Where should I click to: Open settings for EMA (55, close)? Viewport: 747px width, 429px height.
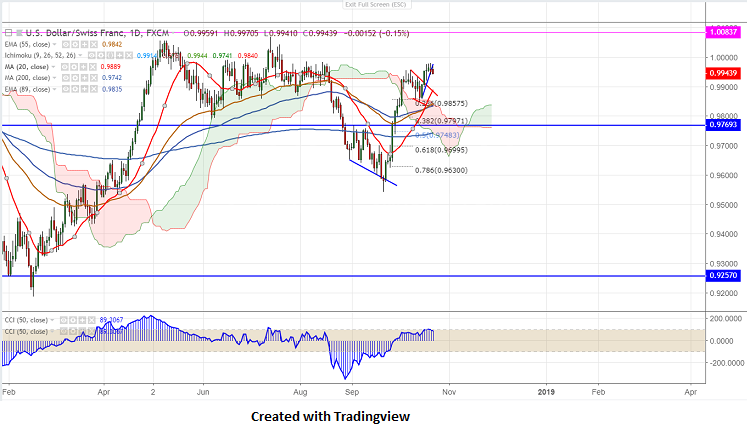coord(75,44)
